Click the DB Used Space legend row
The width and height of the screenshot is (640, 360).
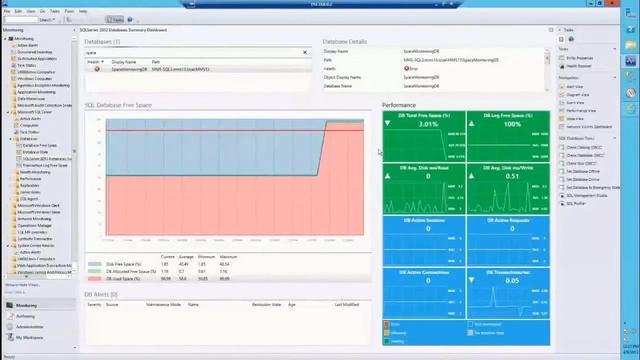229,279
